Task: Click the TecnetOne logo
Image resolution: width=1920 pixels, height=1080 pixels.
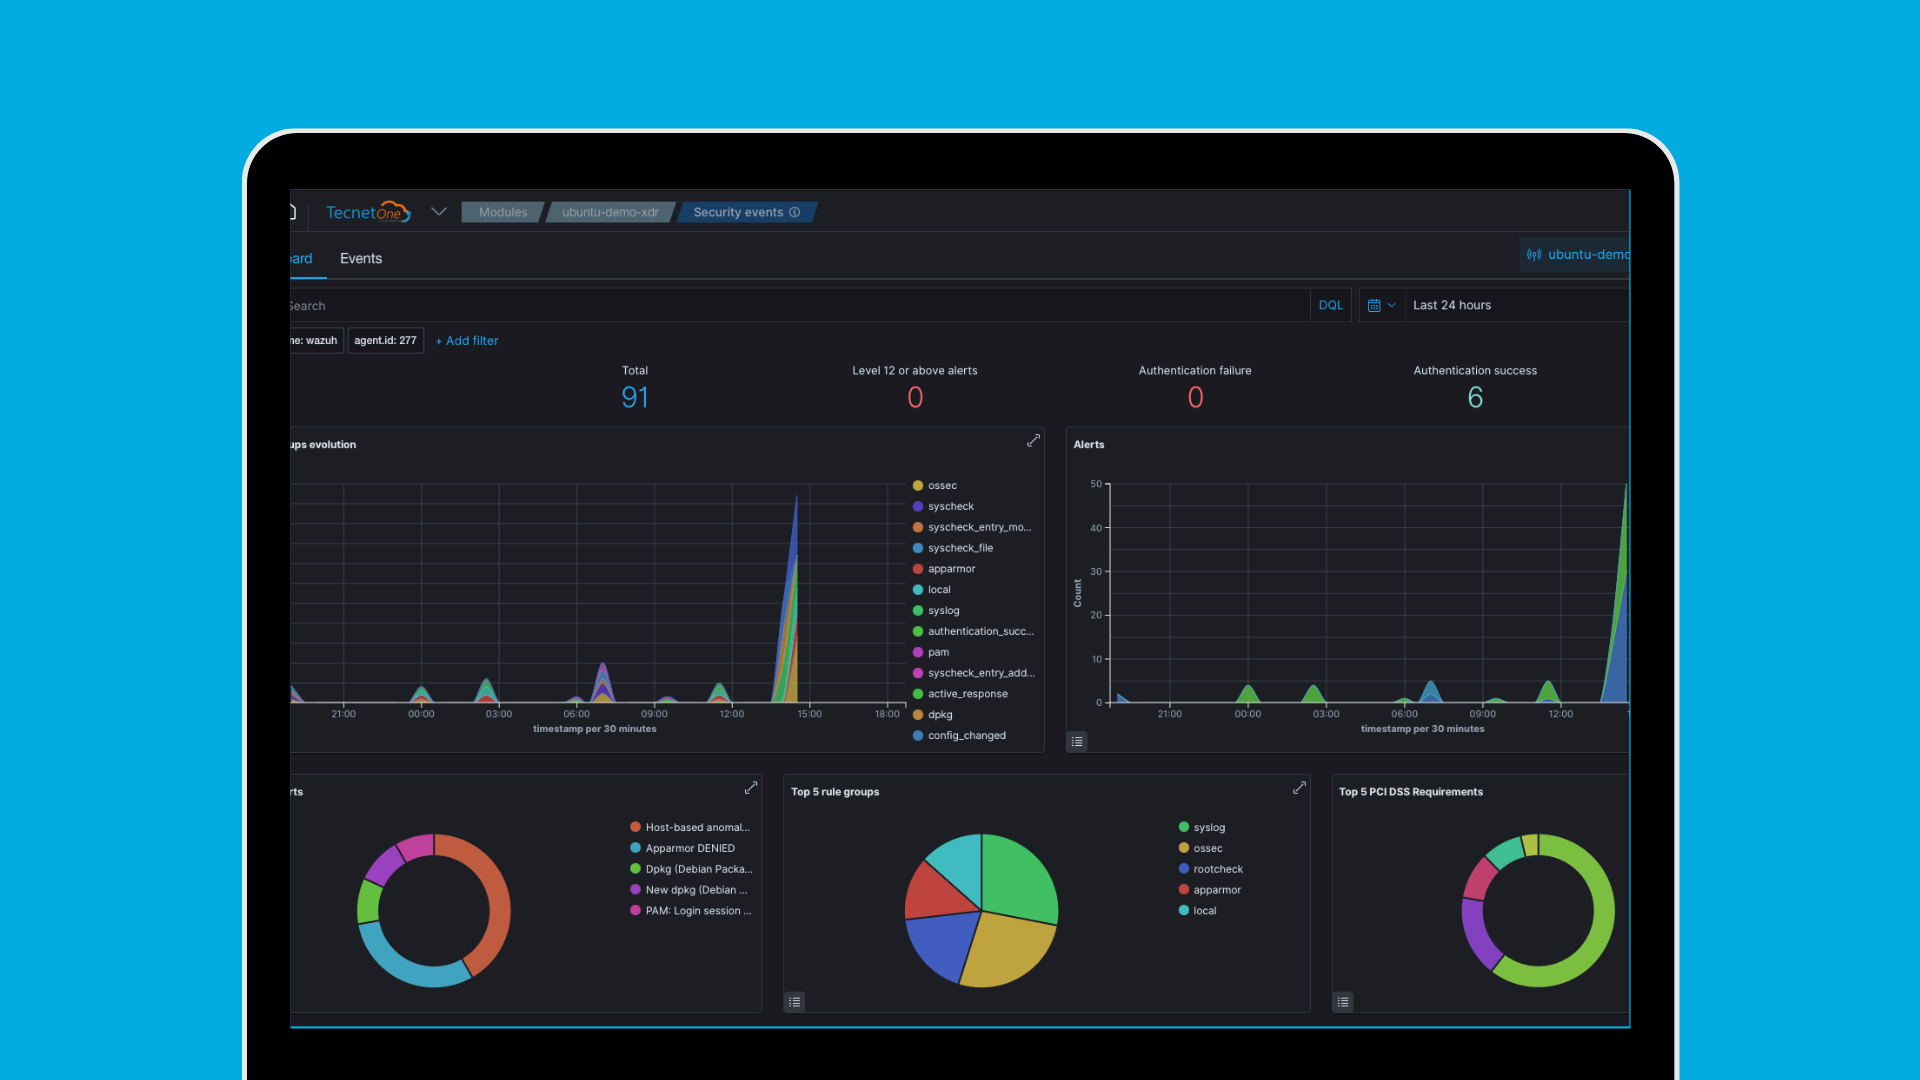Action: point(367,212)
